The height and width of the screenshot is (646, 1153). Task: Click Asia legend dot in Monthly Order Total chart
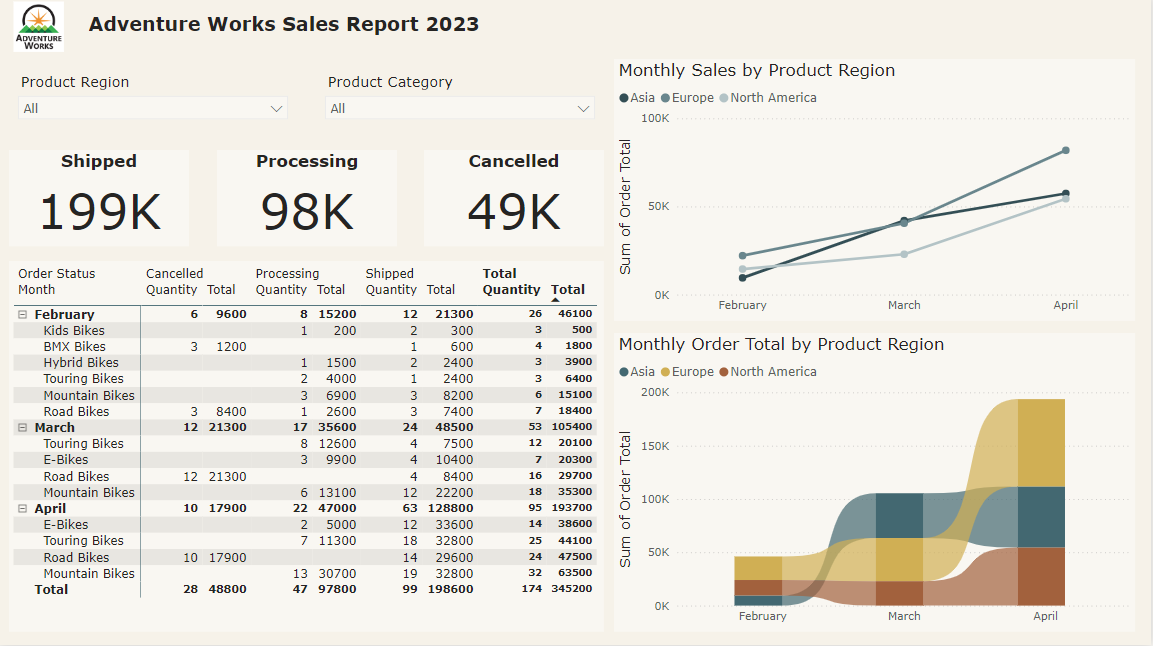point(624,372)
